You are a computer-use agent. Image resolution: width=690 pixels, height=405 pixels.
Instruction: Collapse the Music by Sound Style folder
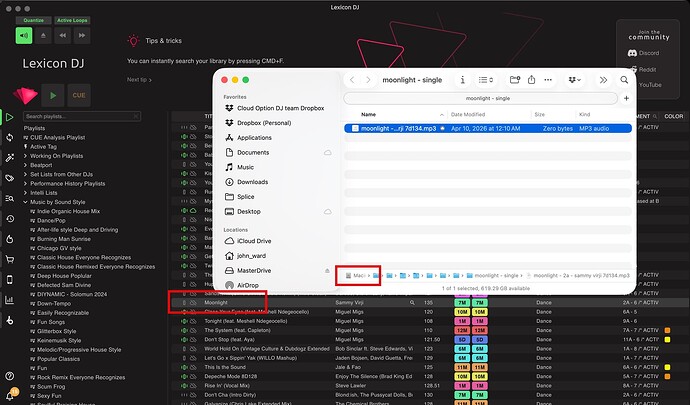pyautogui.click(x=26, y=202)
